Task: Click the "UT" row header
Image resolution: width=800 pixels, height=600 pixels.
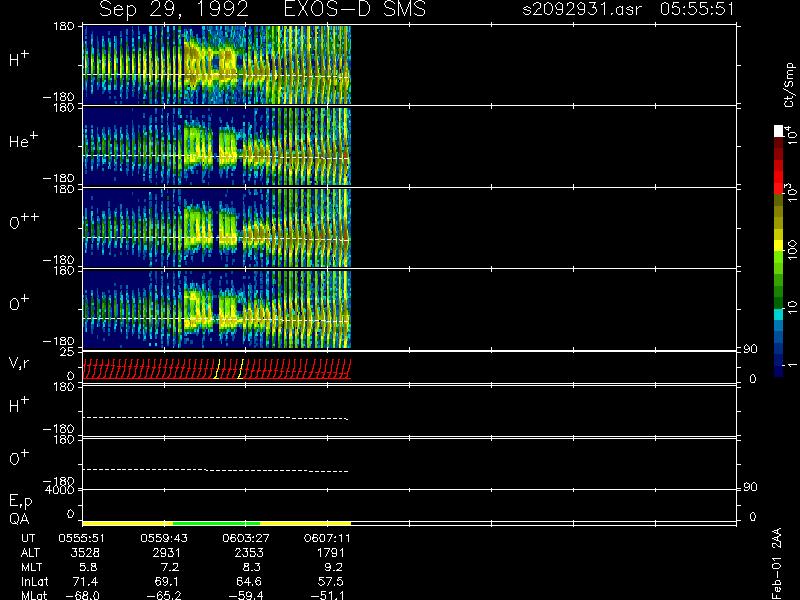Action: pos(28,538)
